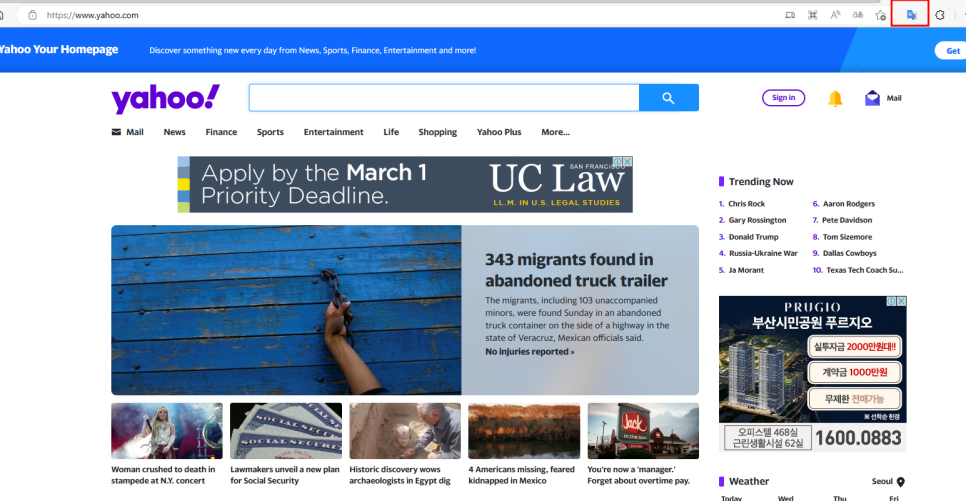This screenshot has width=966, height=501.
Task: Open 343 migrants found headline
Action: click(576, 270)
